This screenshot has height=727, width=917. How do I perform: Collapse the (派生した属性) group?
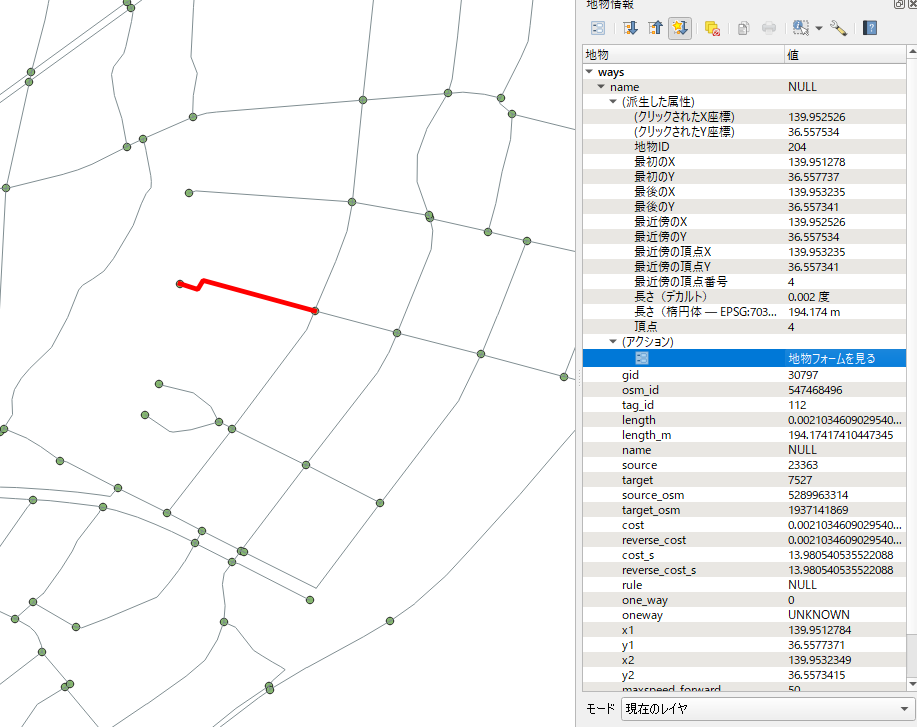tap(613, 102)
